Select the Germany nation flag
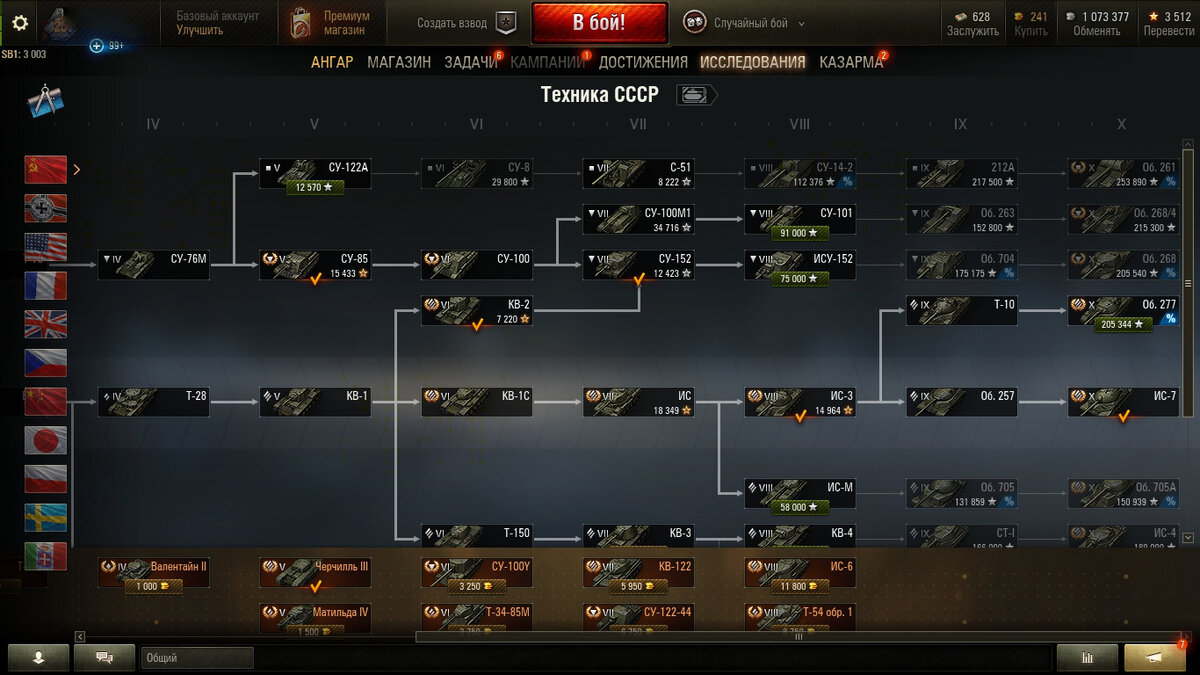The height and width of the screenshot is (675, 1200). click(x=46, y=208)
